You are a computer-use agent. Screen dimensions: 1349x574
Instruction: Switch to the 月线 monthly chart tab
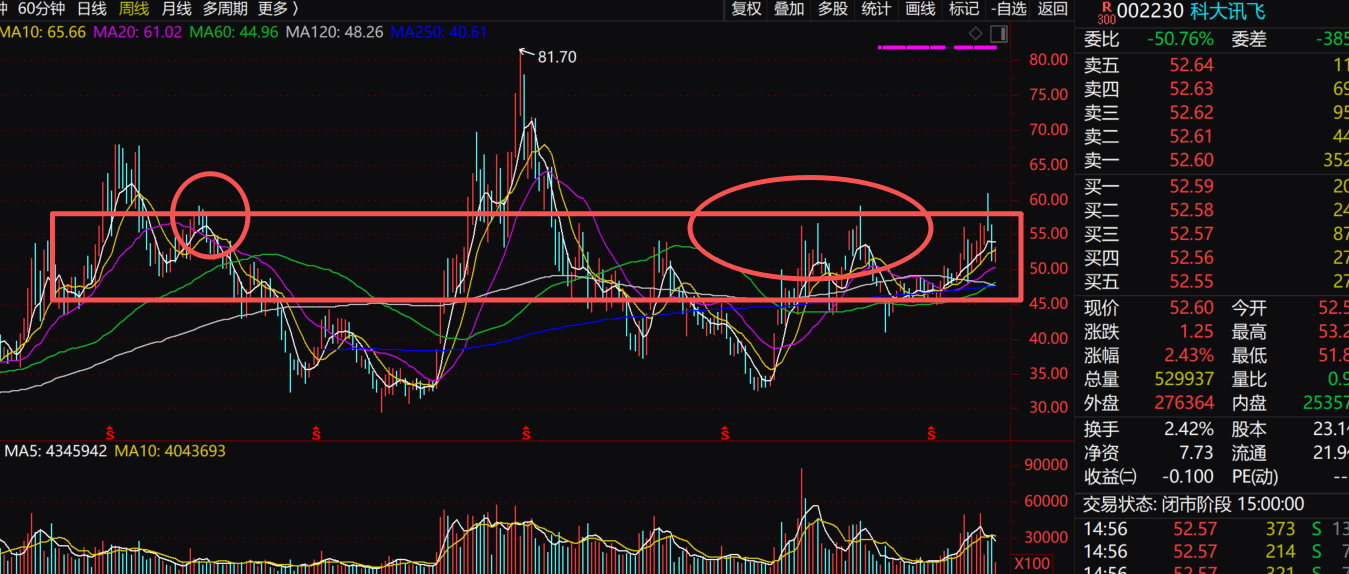pos(176,9)
